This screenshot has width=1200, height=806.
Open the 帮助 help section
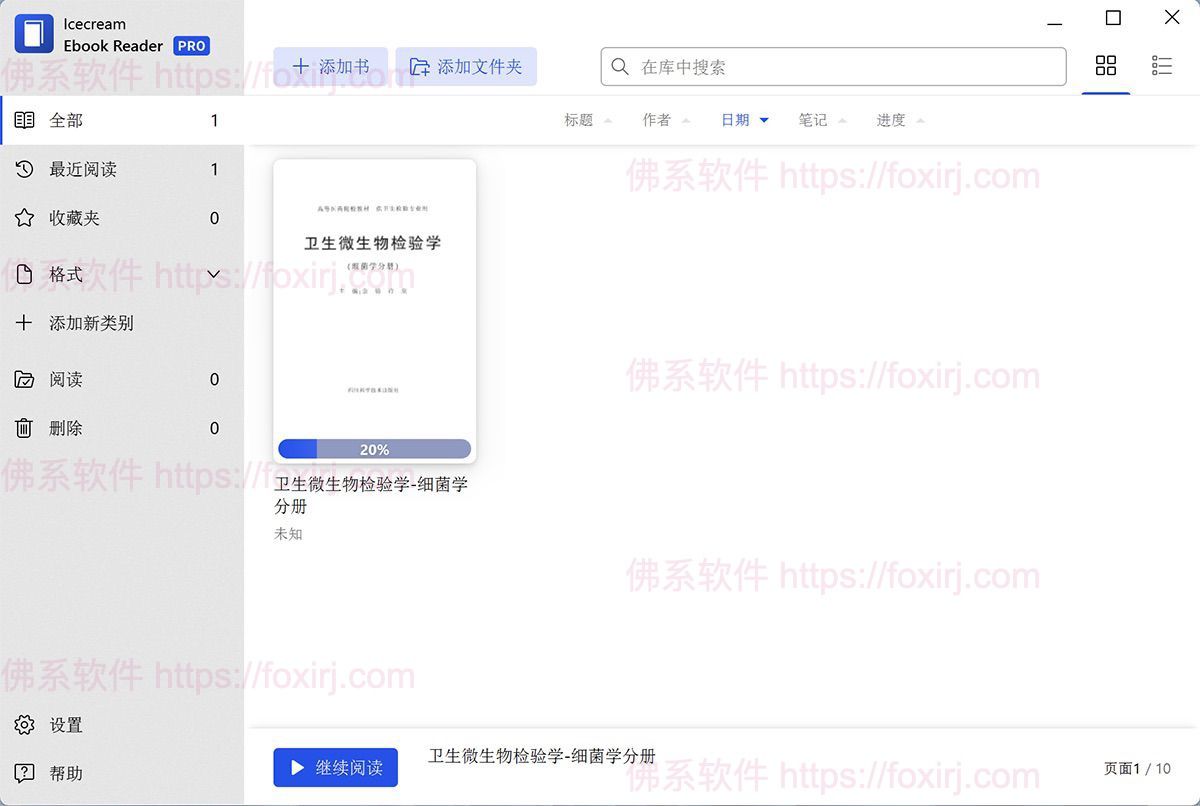pyautogui.click(x=66, y=773)
